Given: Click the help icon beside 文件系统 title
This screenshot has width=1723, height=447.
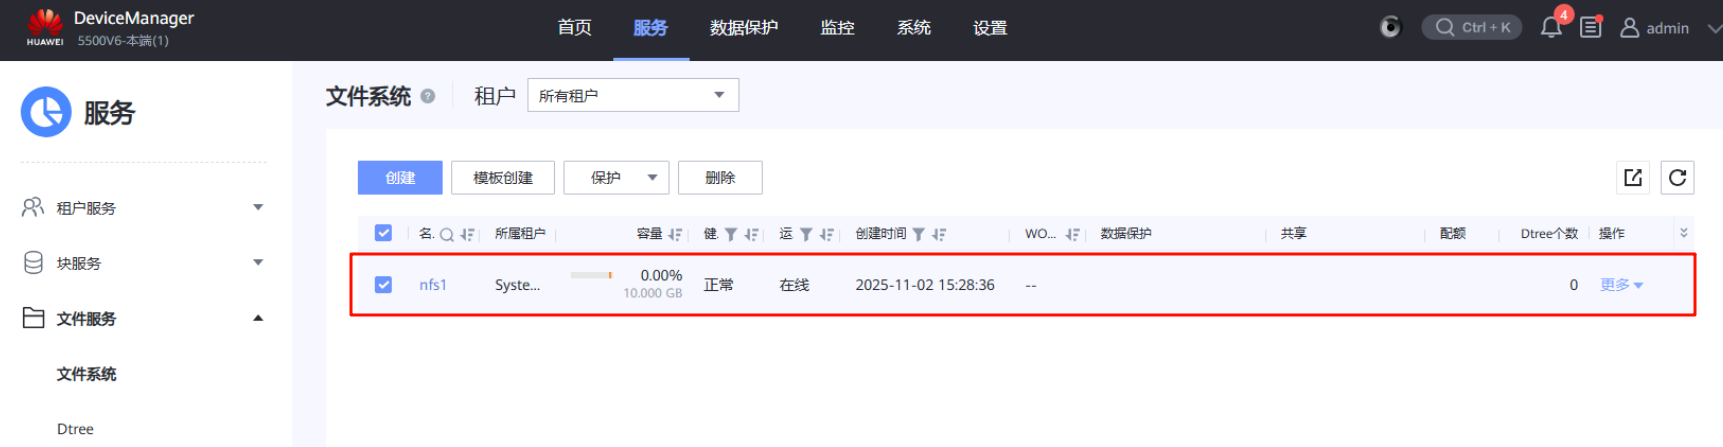Looking at the screenshot, I should 428,96.
